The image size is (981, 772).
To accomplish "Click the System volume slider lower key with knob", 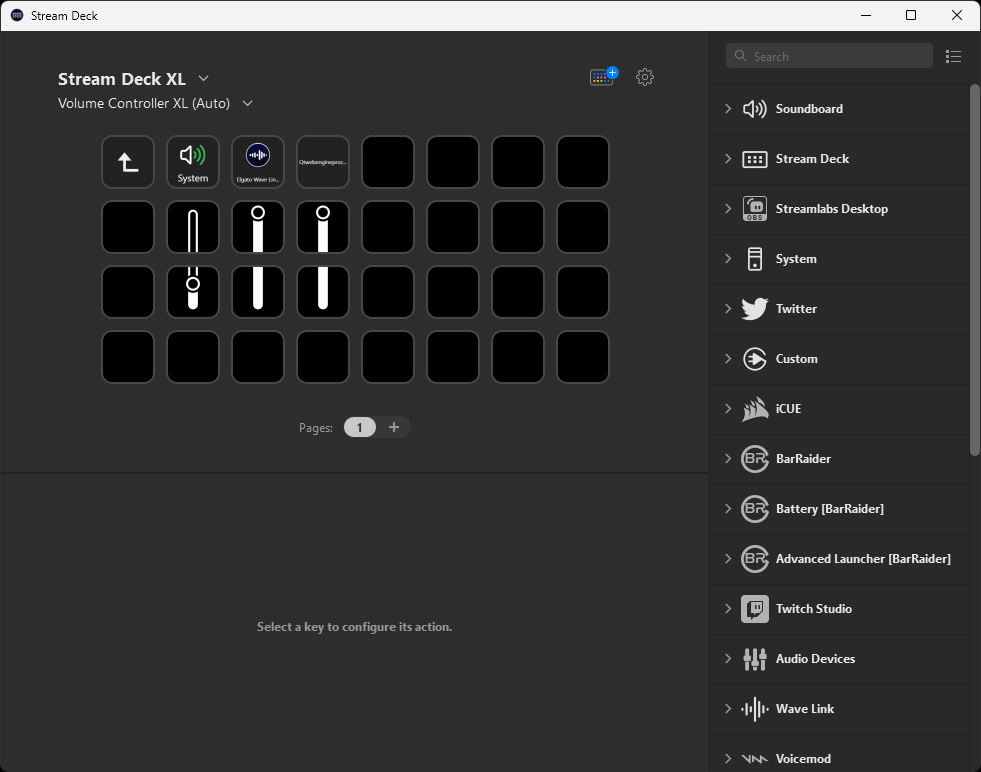I will click(x=193, y=292).
